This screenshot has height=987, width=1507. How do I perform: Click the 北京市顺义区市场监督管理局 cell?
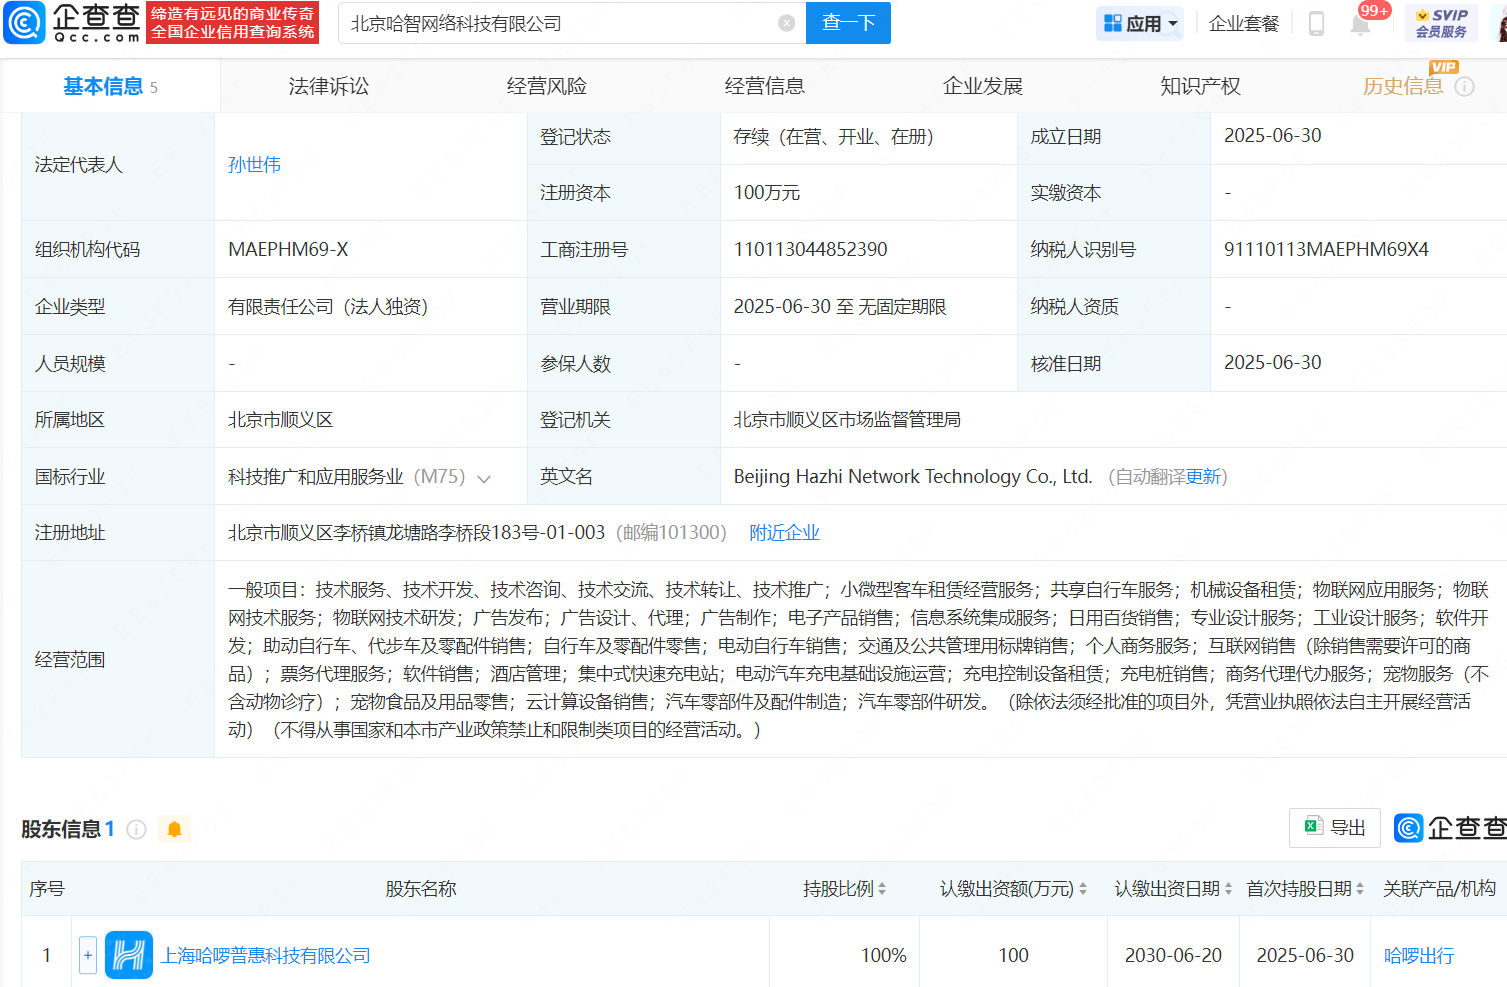coord(847,420)
